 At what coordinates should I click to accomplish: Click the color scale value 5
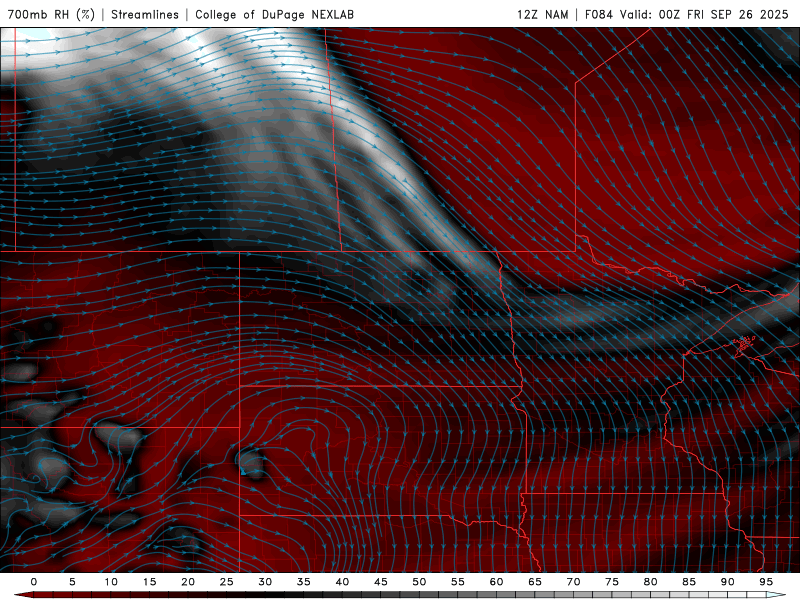coord(72,582)
